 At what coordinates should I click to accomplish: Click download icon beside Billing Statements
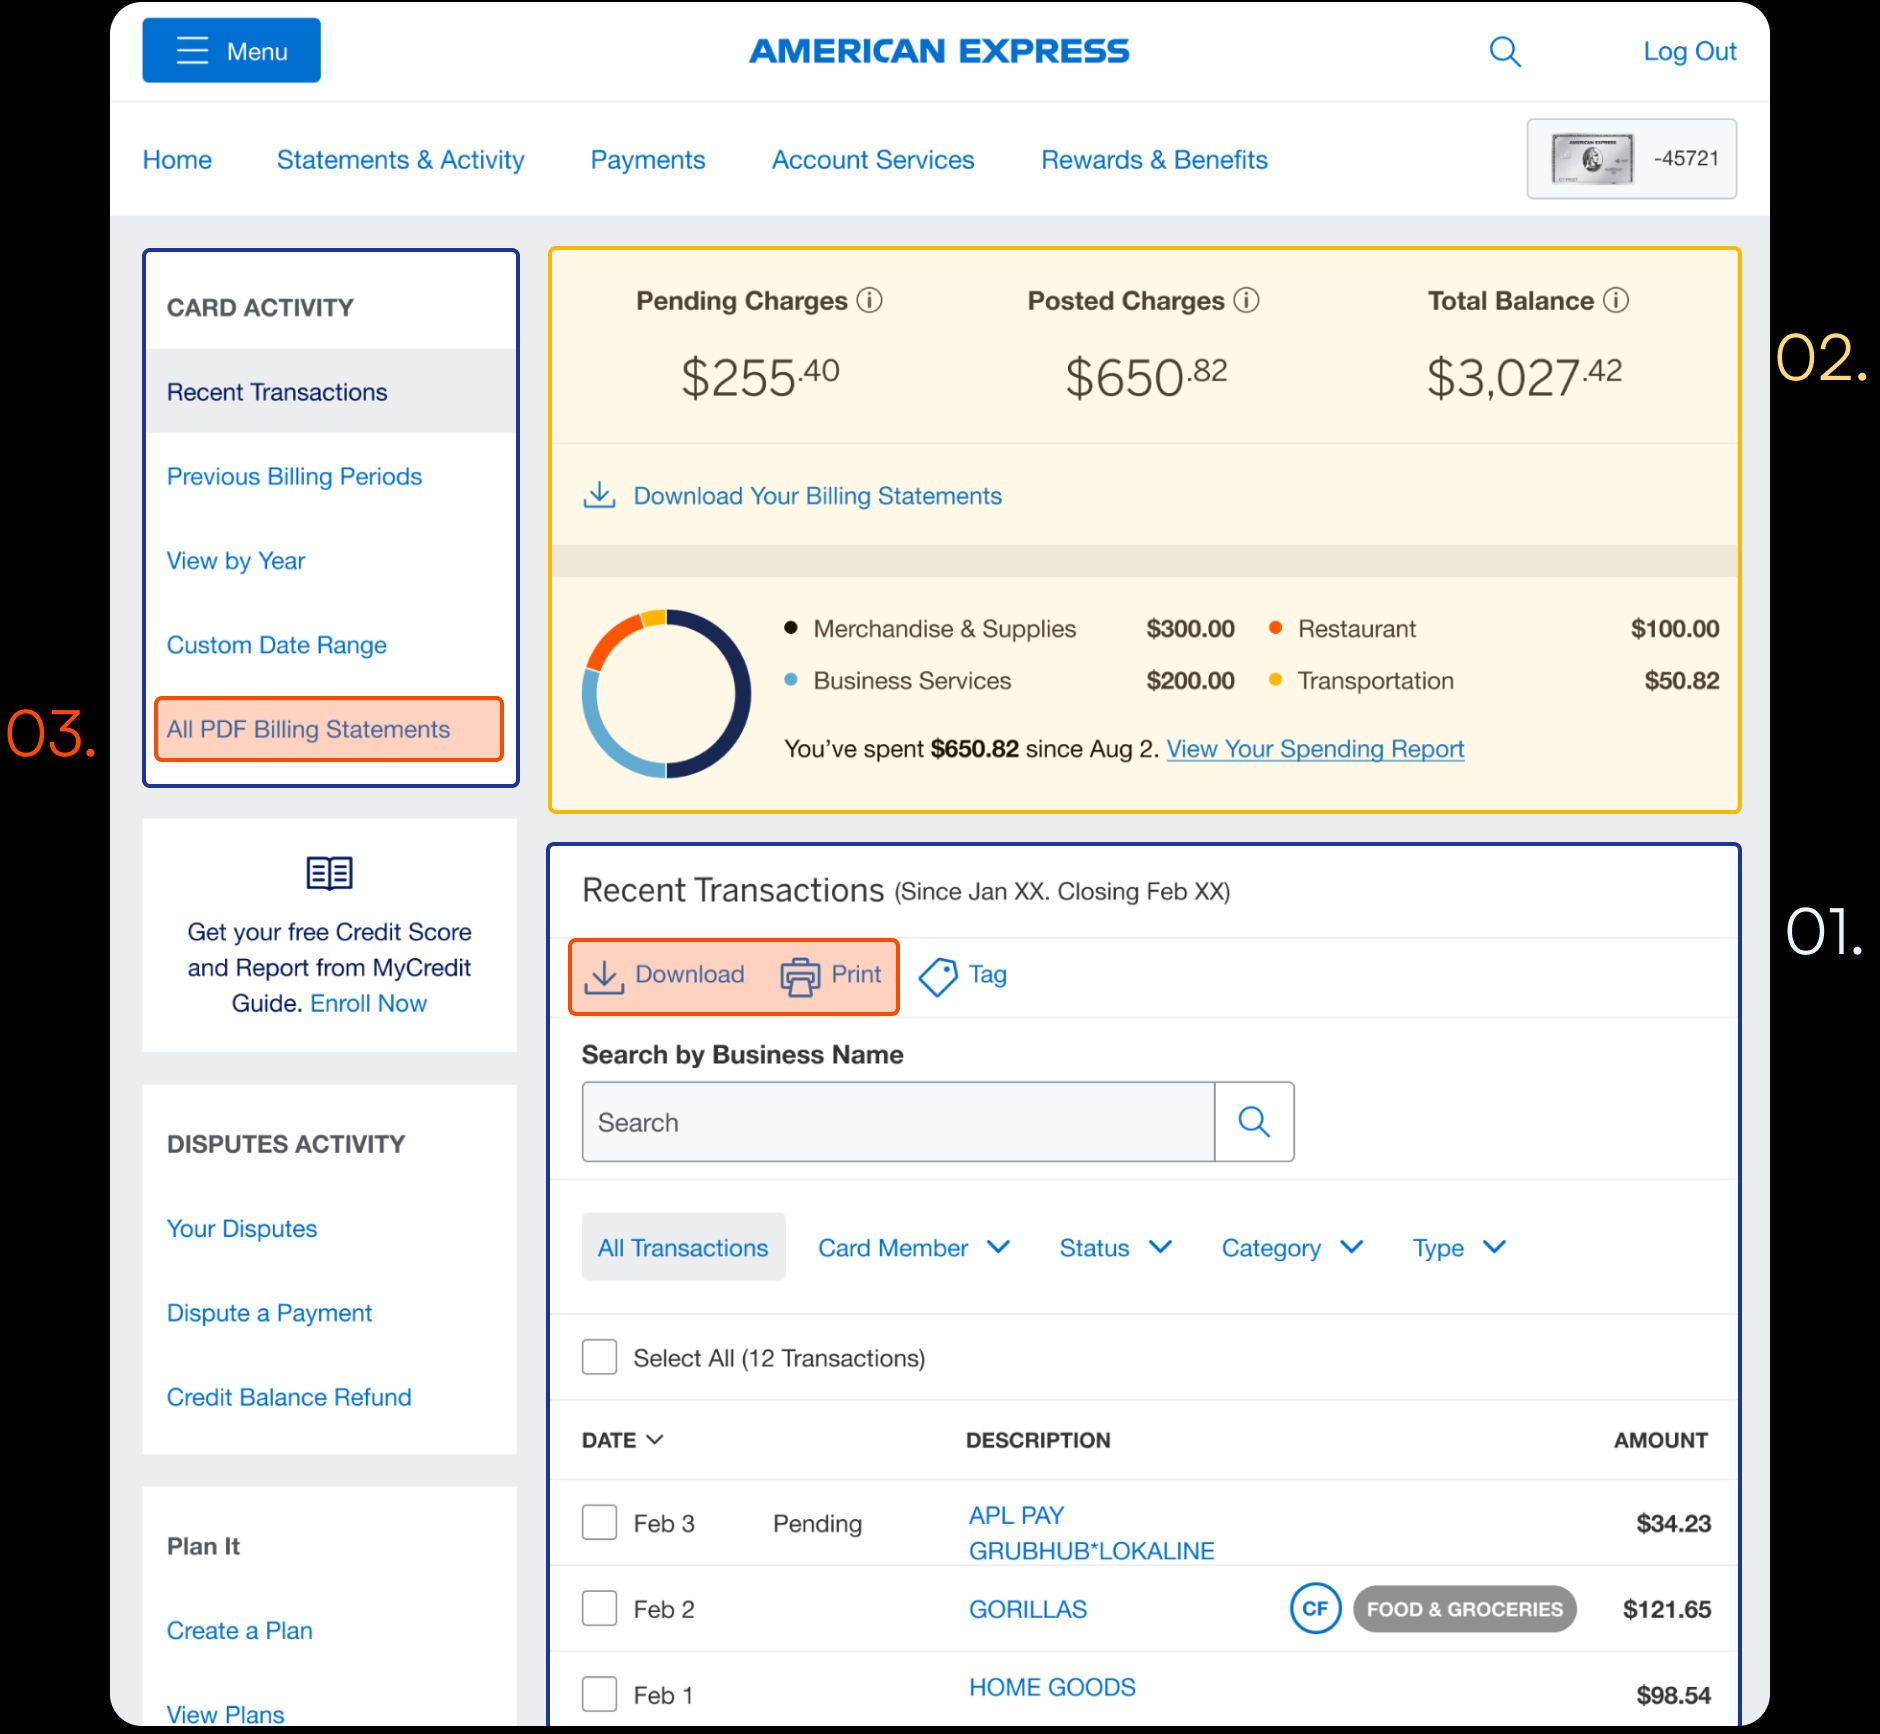point(599,495)
